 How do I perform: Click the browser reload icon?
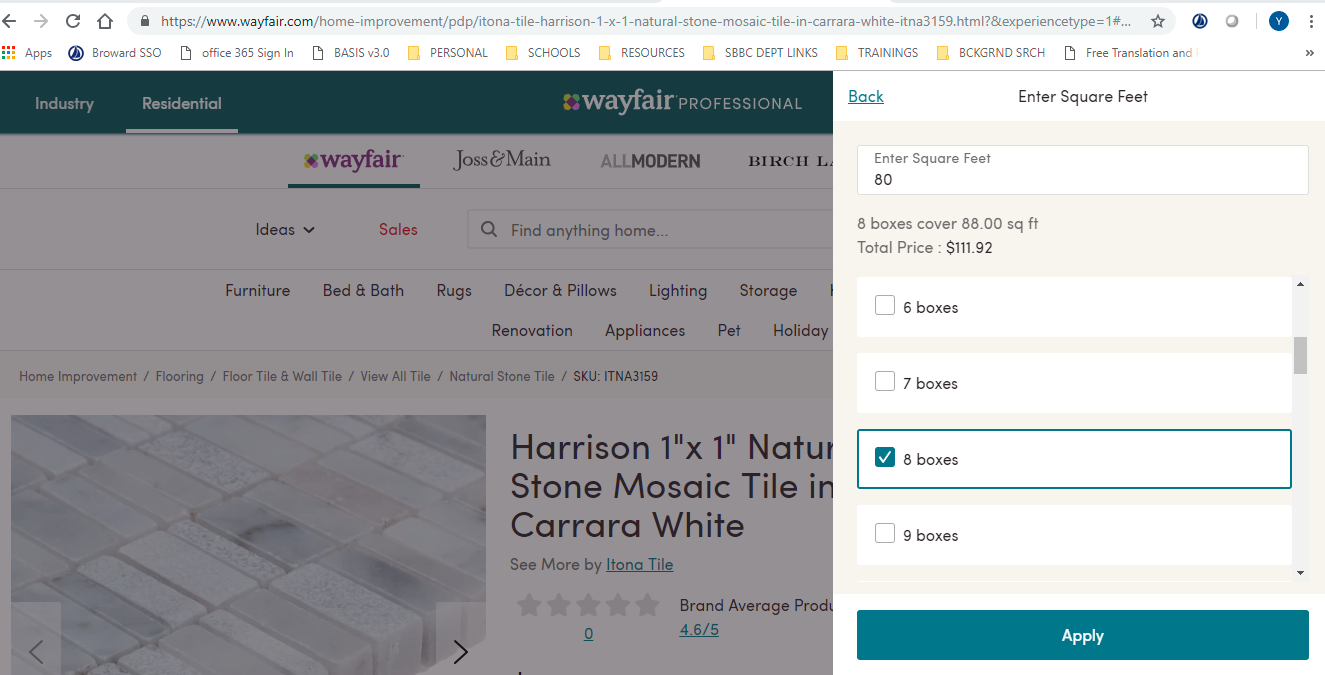click(73, 21)
